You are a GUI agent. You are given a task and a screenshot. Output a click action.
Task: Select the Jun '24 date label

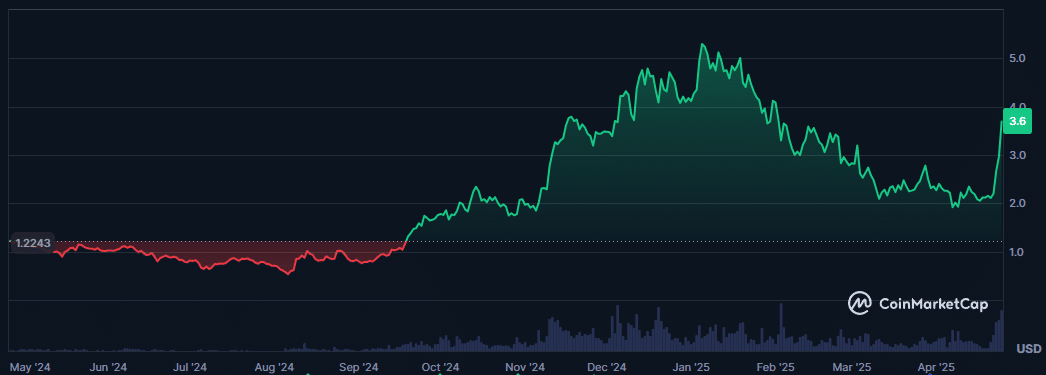(x=108, y=367)
